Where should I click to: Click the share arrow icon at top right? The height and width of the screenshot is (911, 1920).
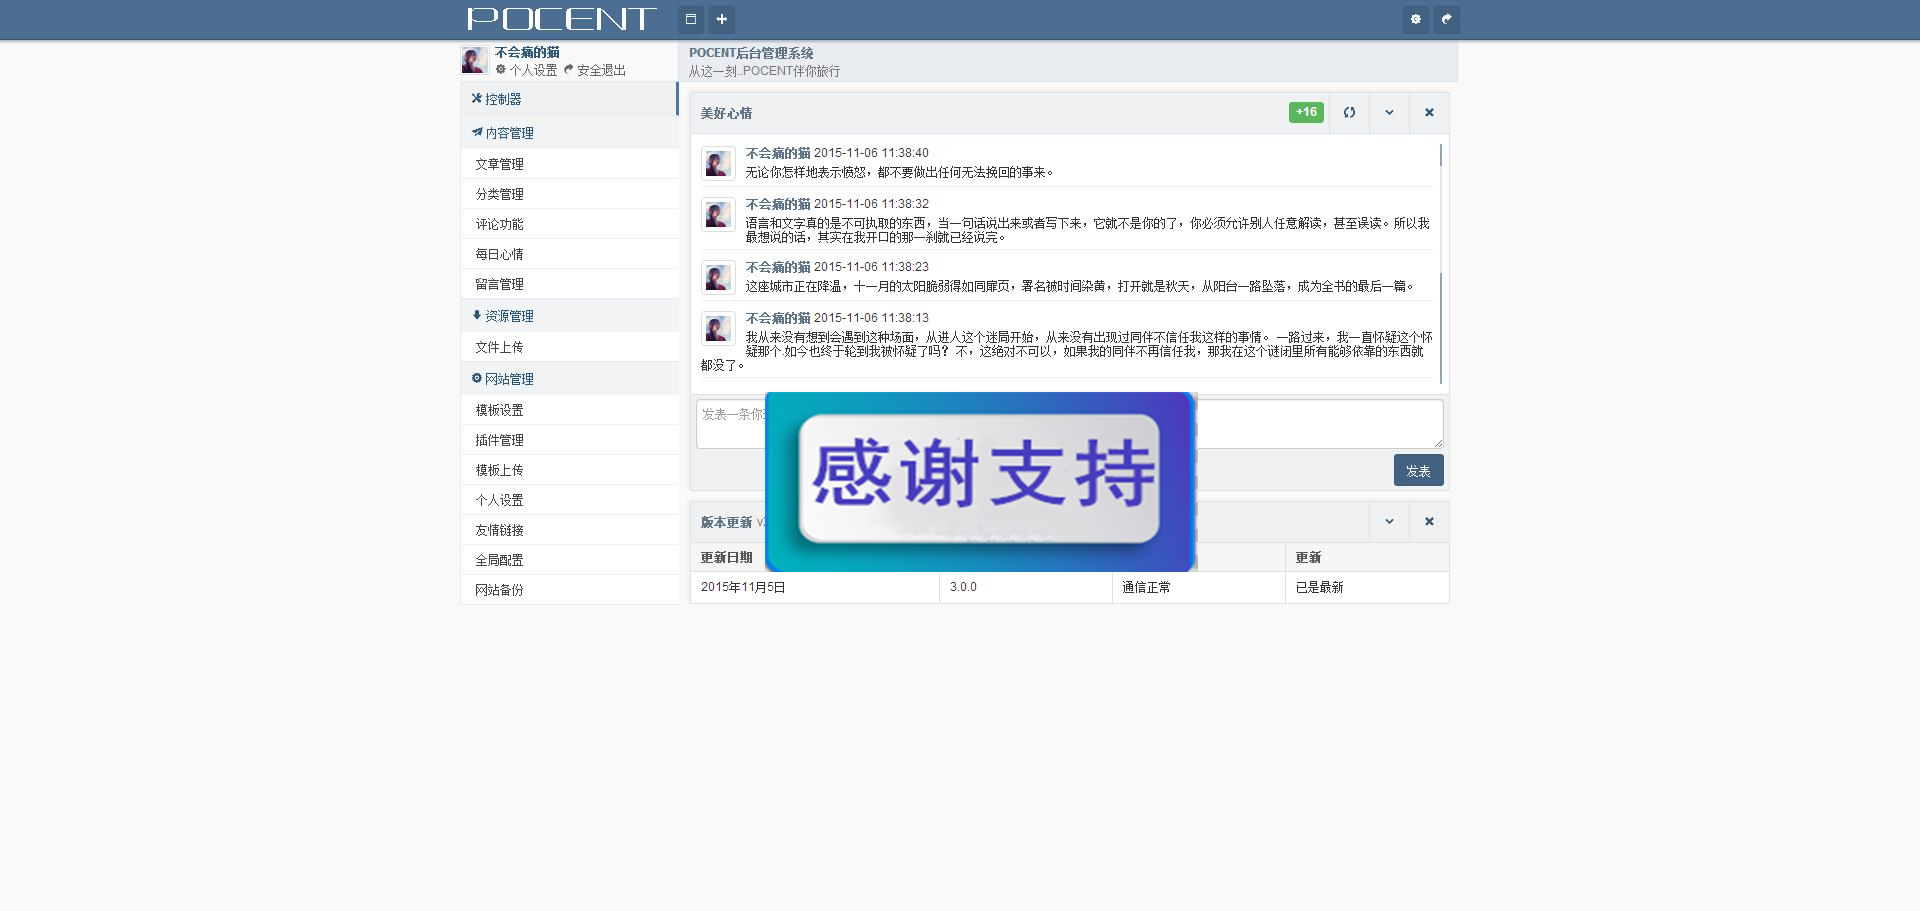[1446, 19]
